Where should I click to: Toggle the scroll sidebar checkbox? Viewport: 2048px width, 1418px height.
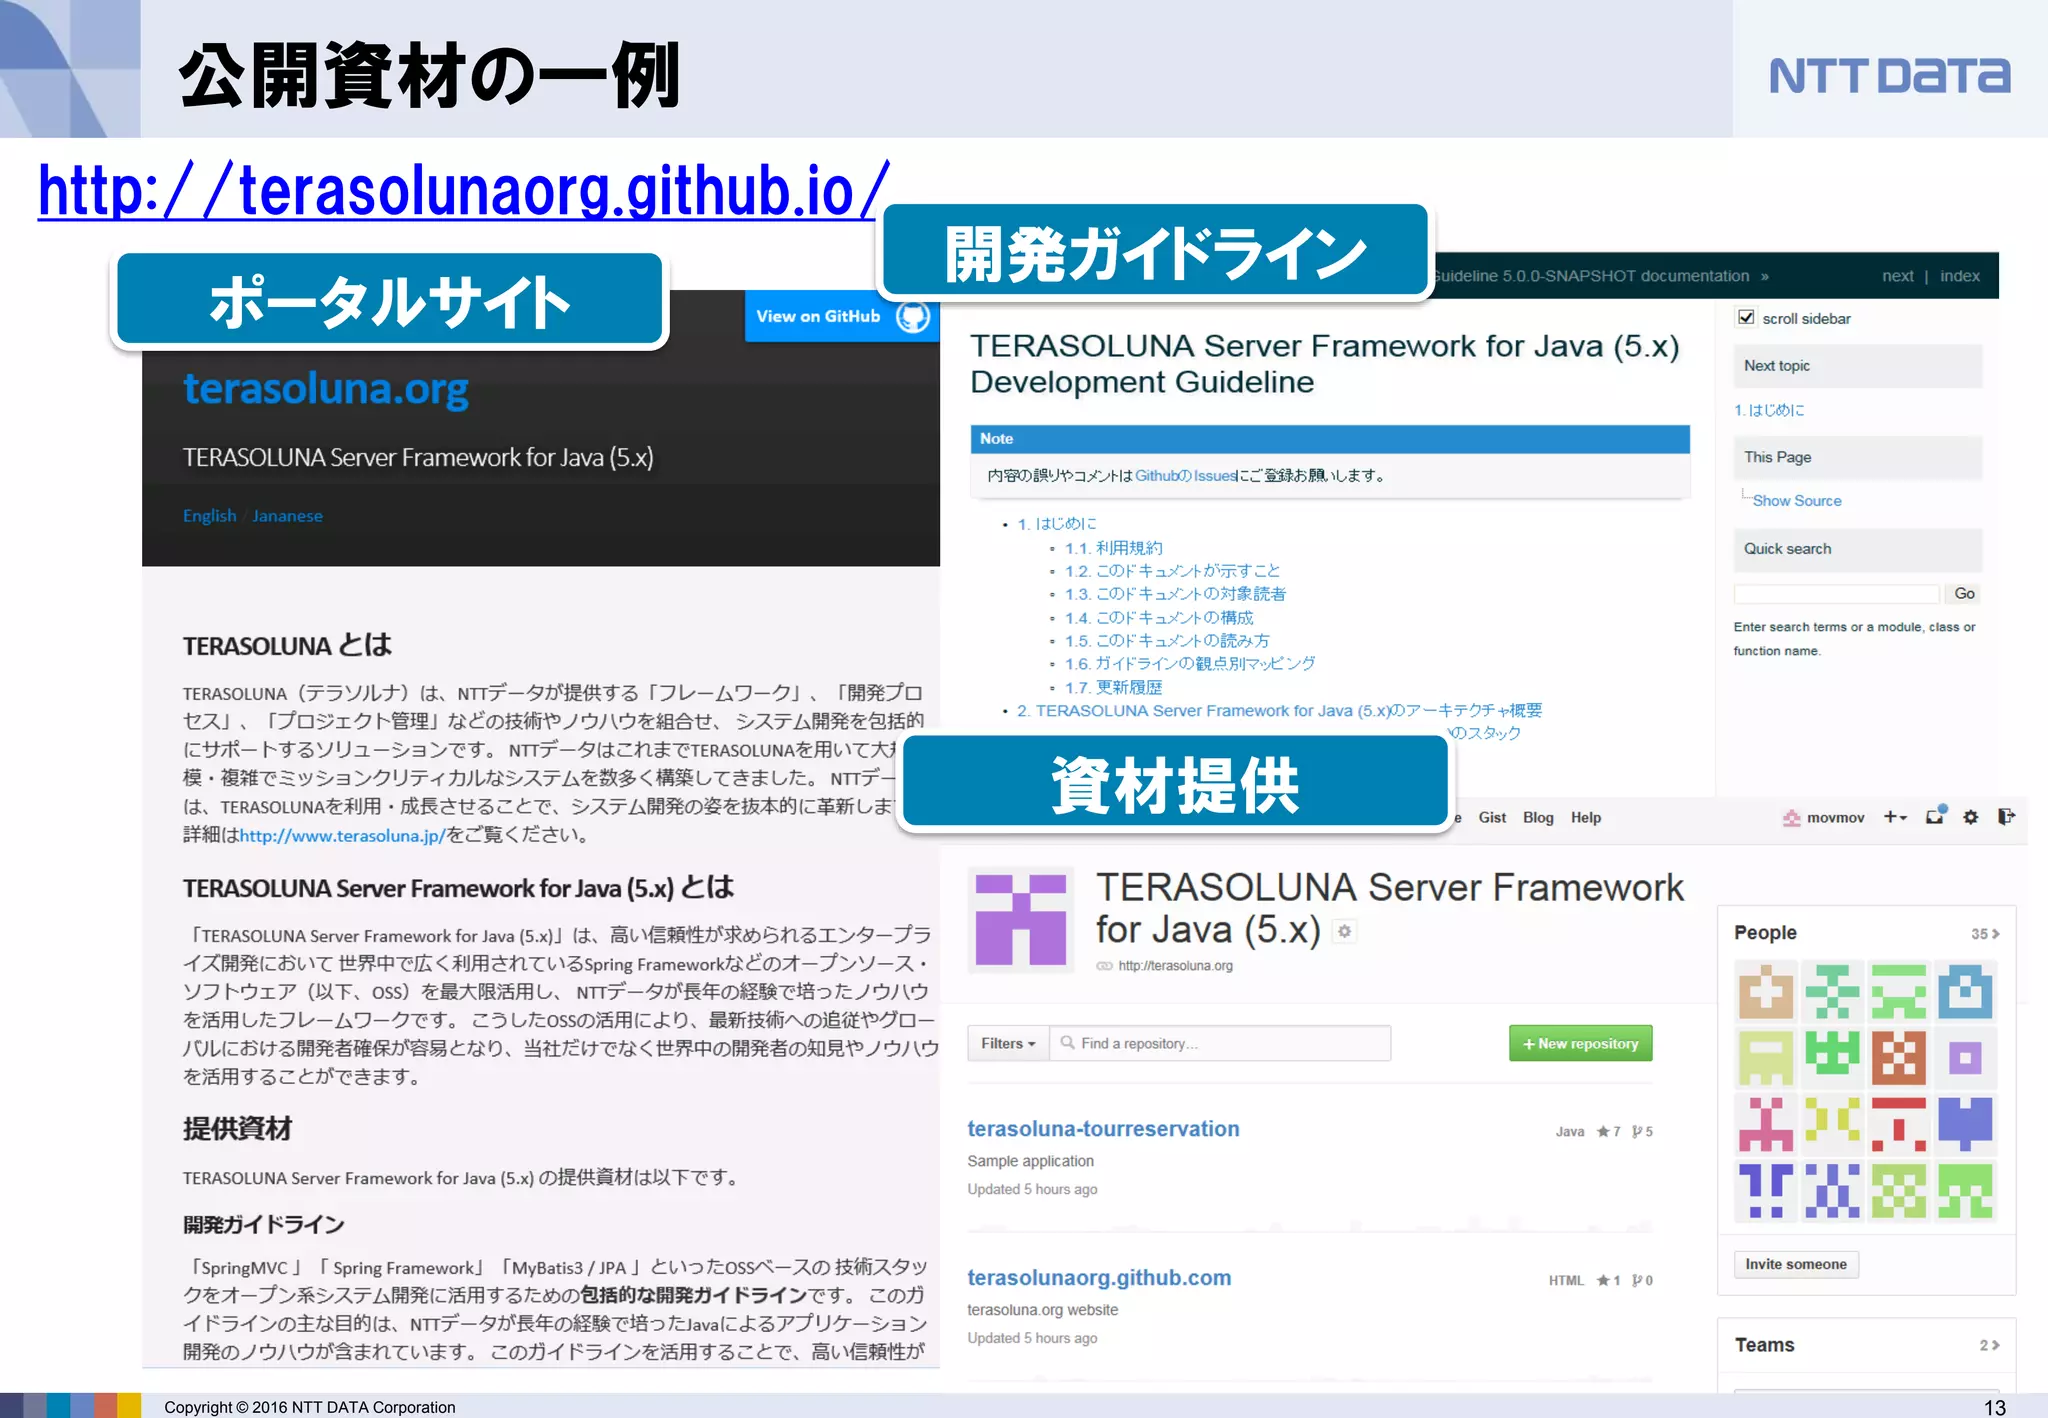coord(1746,317)
